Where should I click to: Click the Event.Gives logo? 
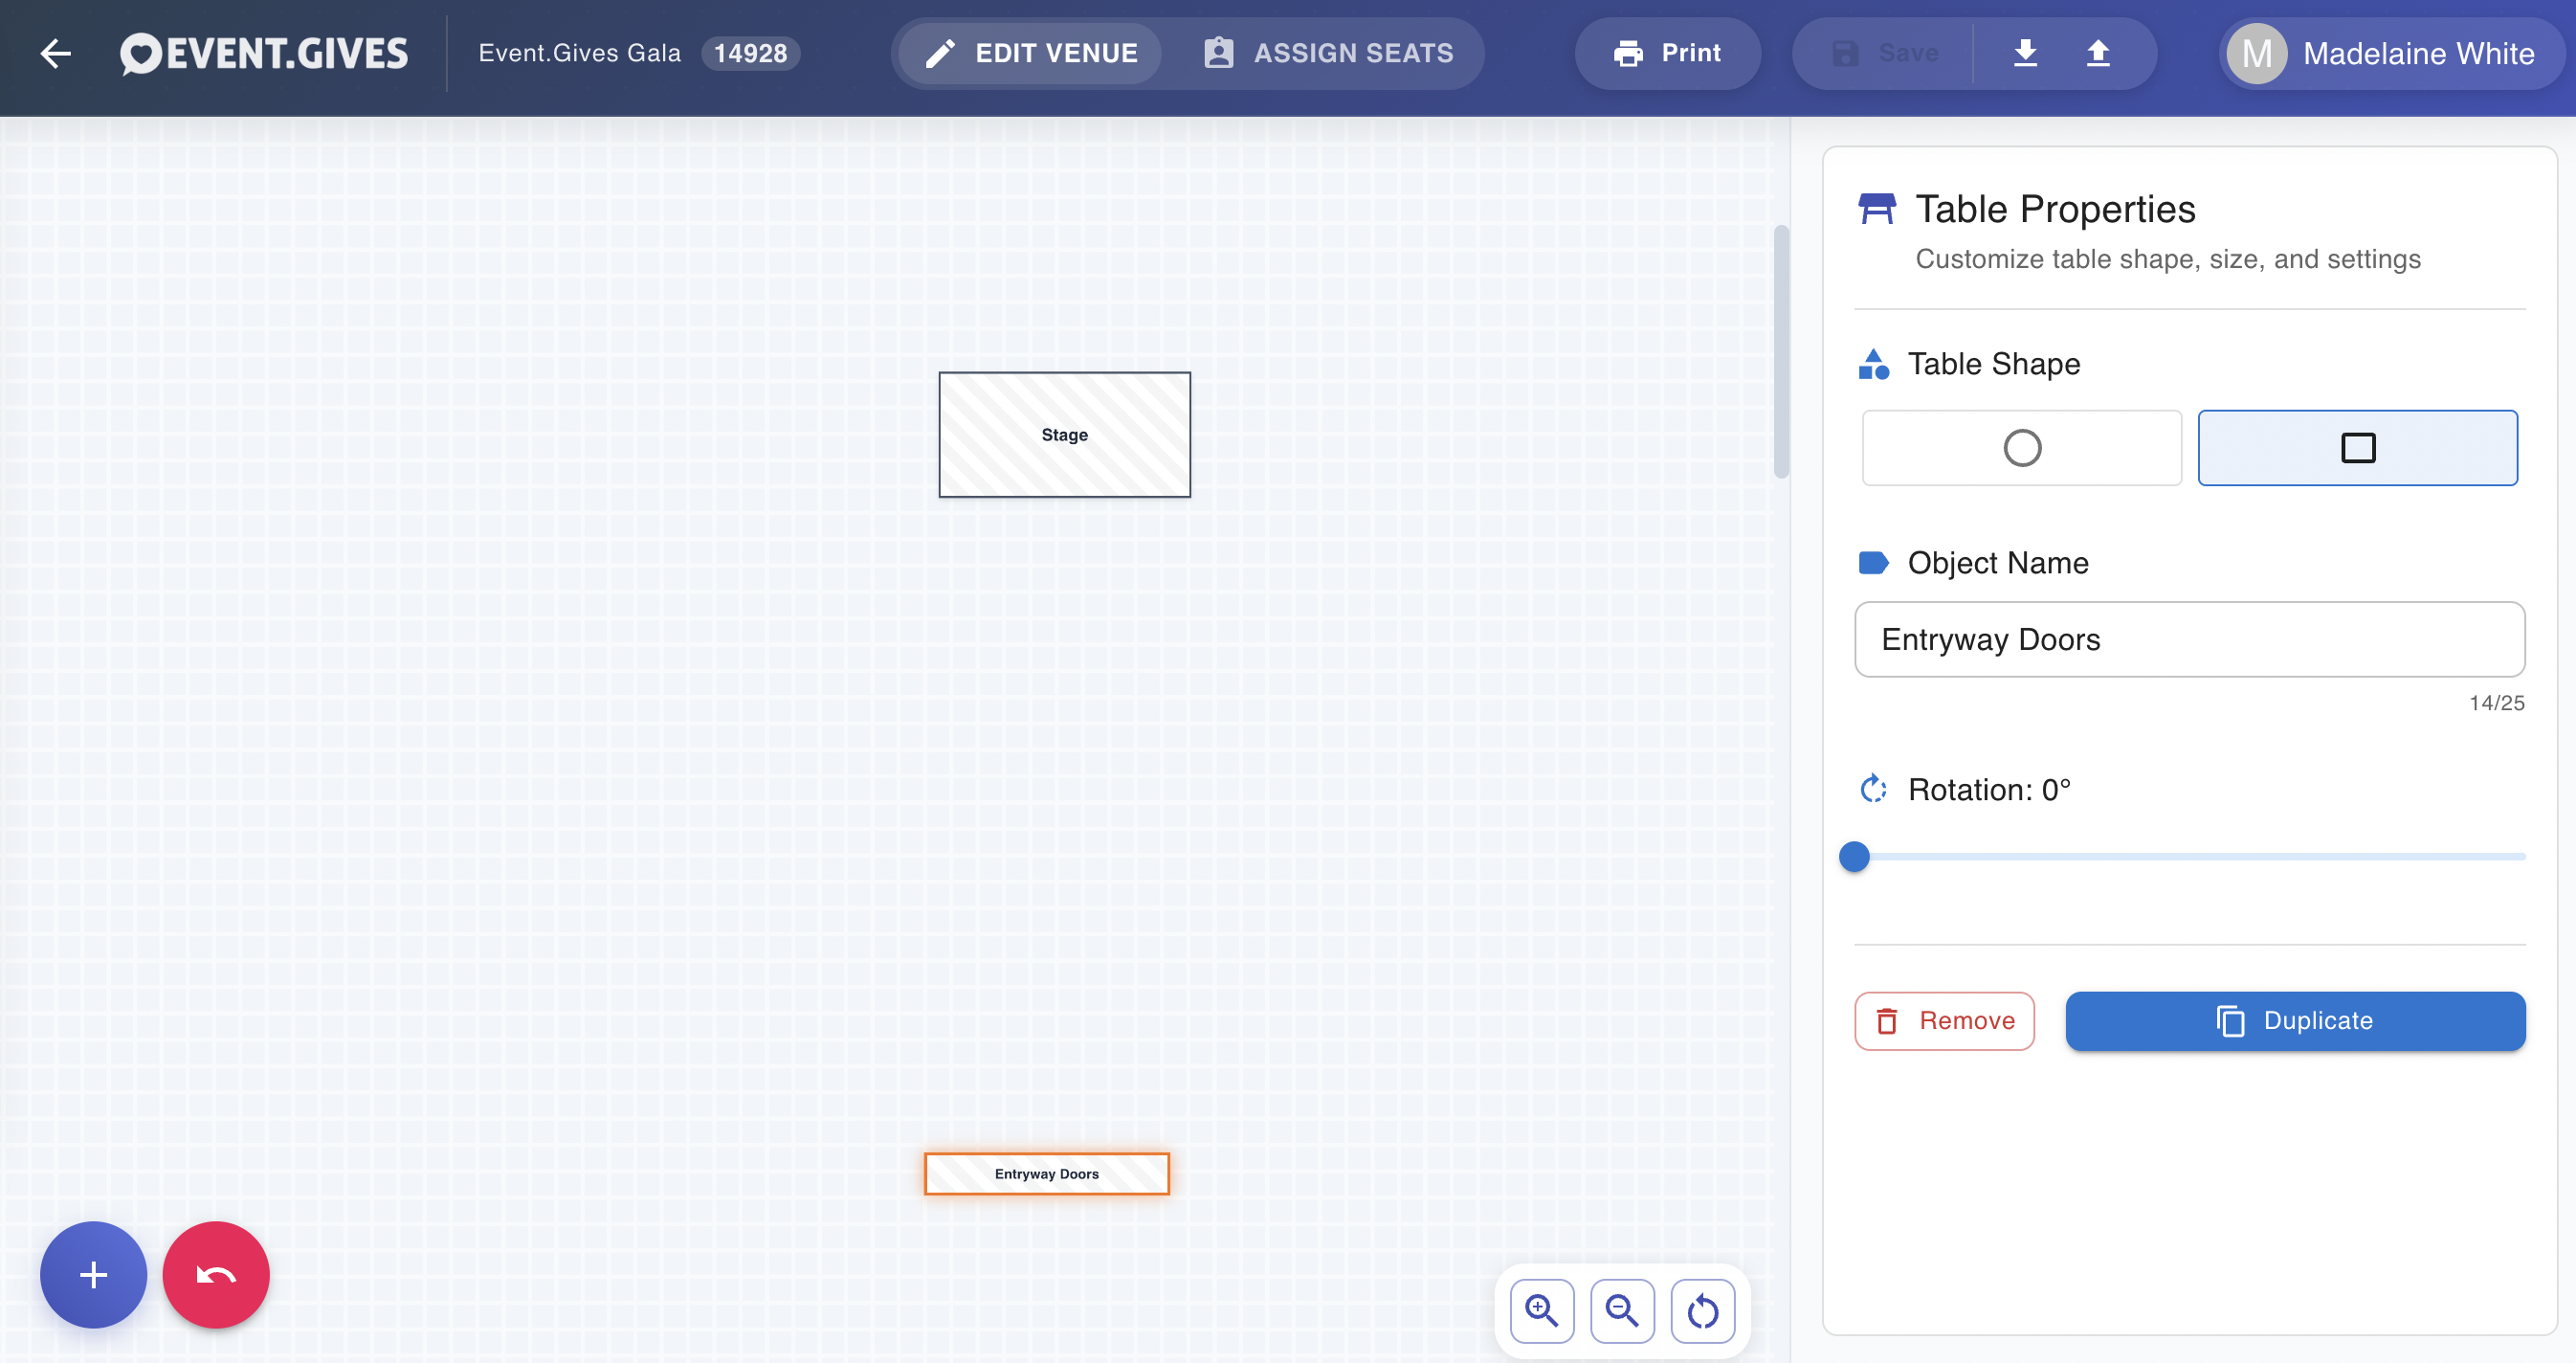click(263, 53)
